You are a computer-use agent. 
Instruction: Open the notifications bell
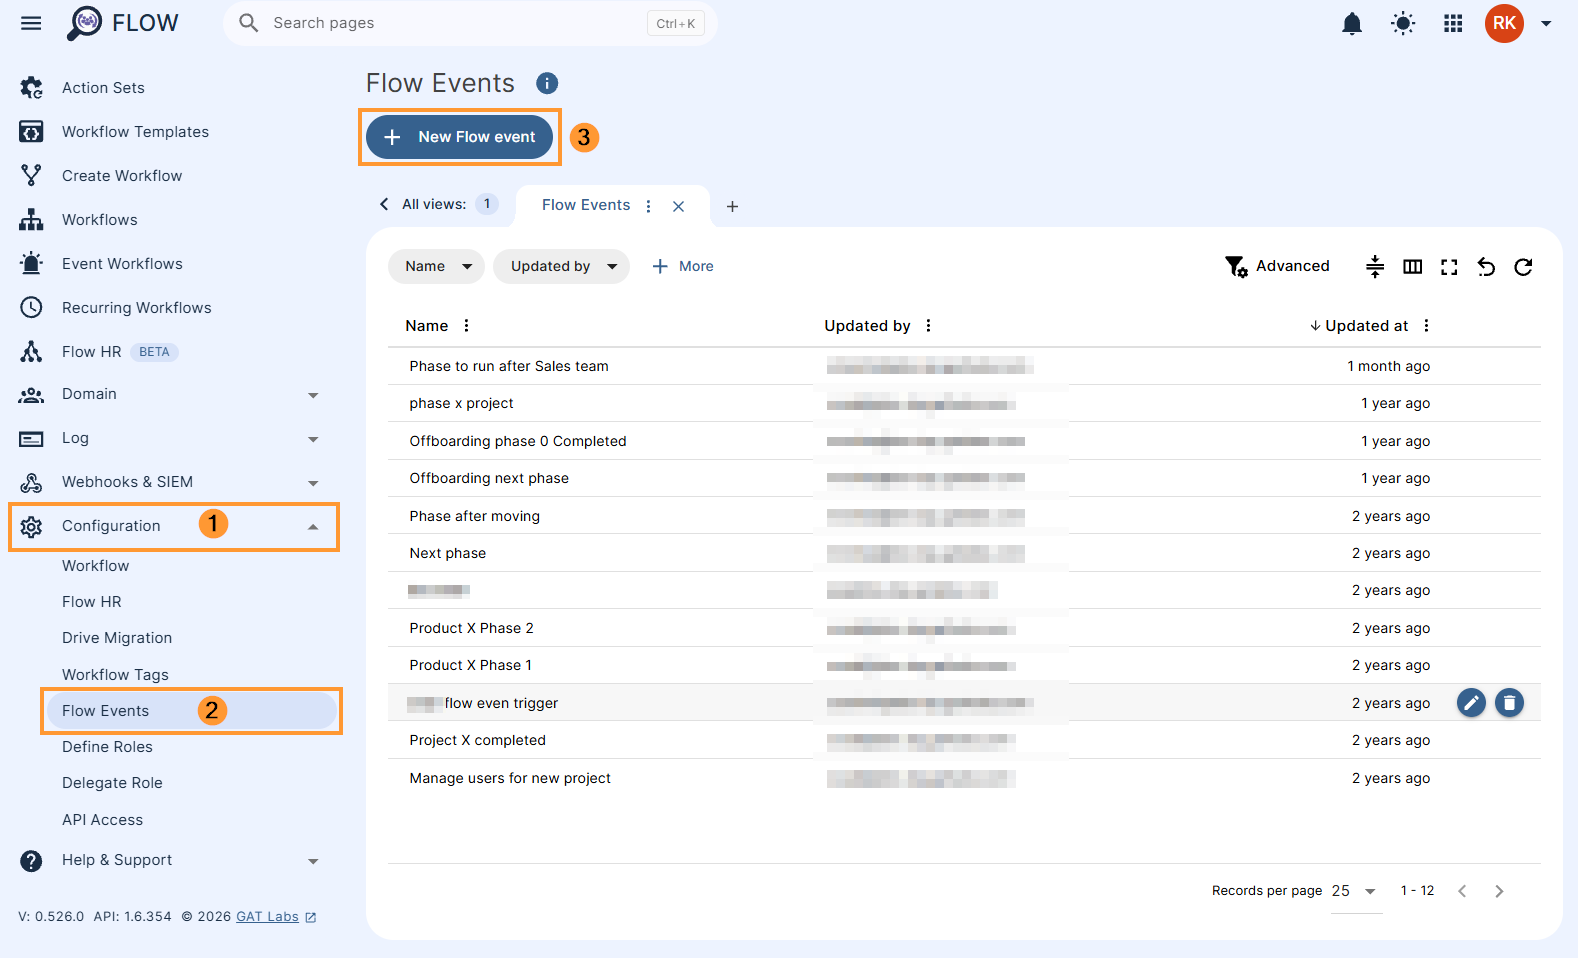pyautogui.click(x=1352, y=23)
